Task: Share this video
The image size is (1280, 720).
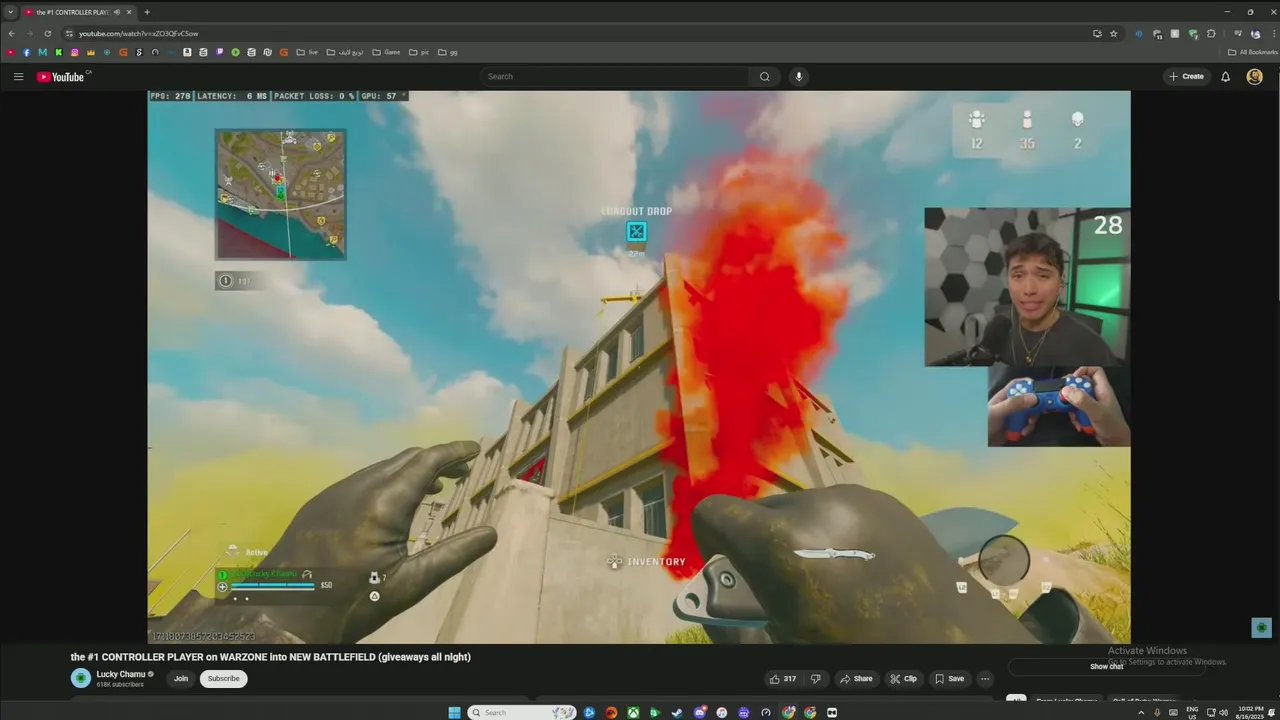Action: pyautogui.click(x=856, y=678)
